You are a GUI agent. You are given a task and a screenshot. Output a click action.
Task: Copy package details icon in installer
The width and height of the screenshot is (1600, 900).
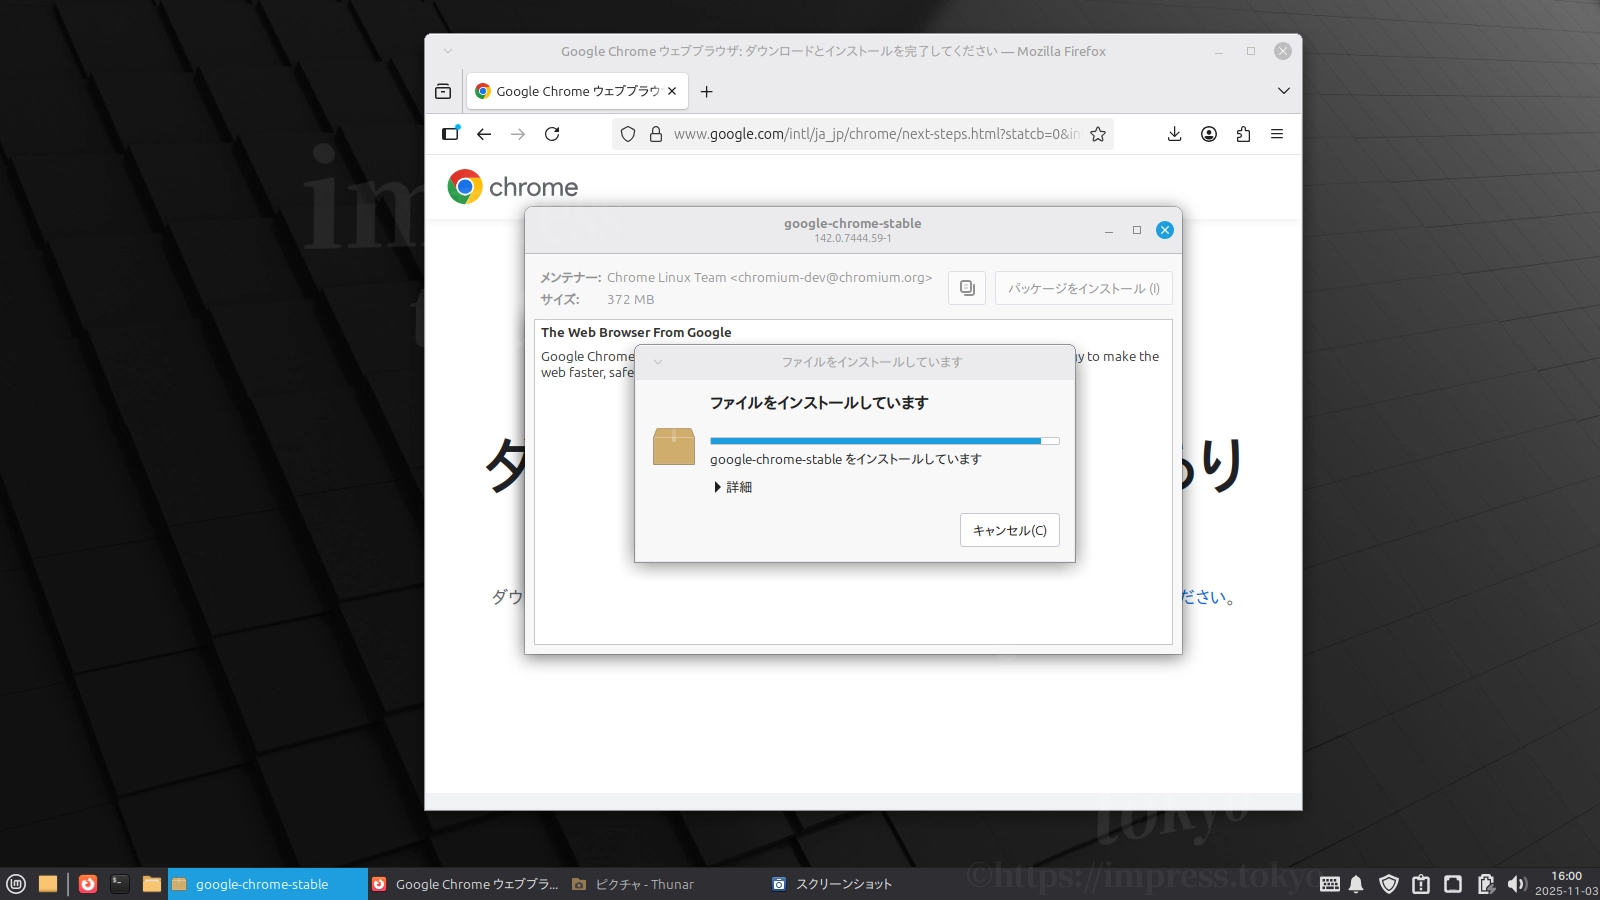(967, 288)
